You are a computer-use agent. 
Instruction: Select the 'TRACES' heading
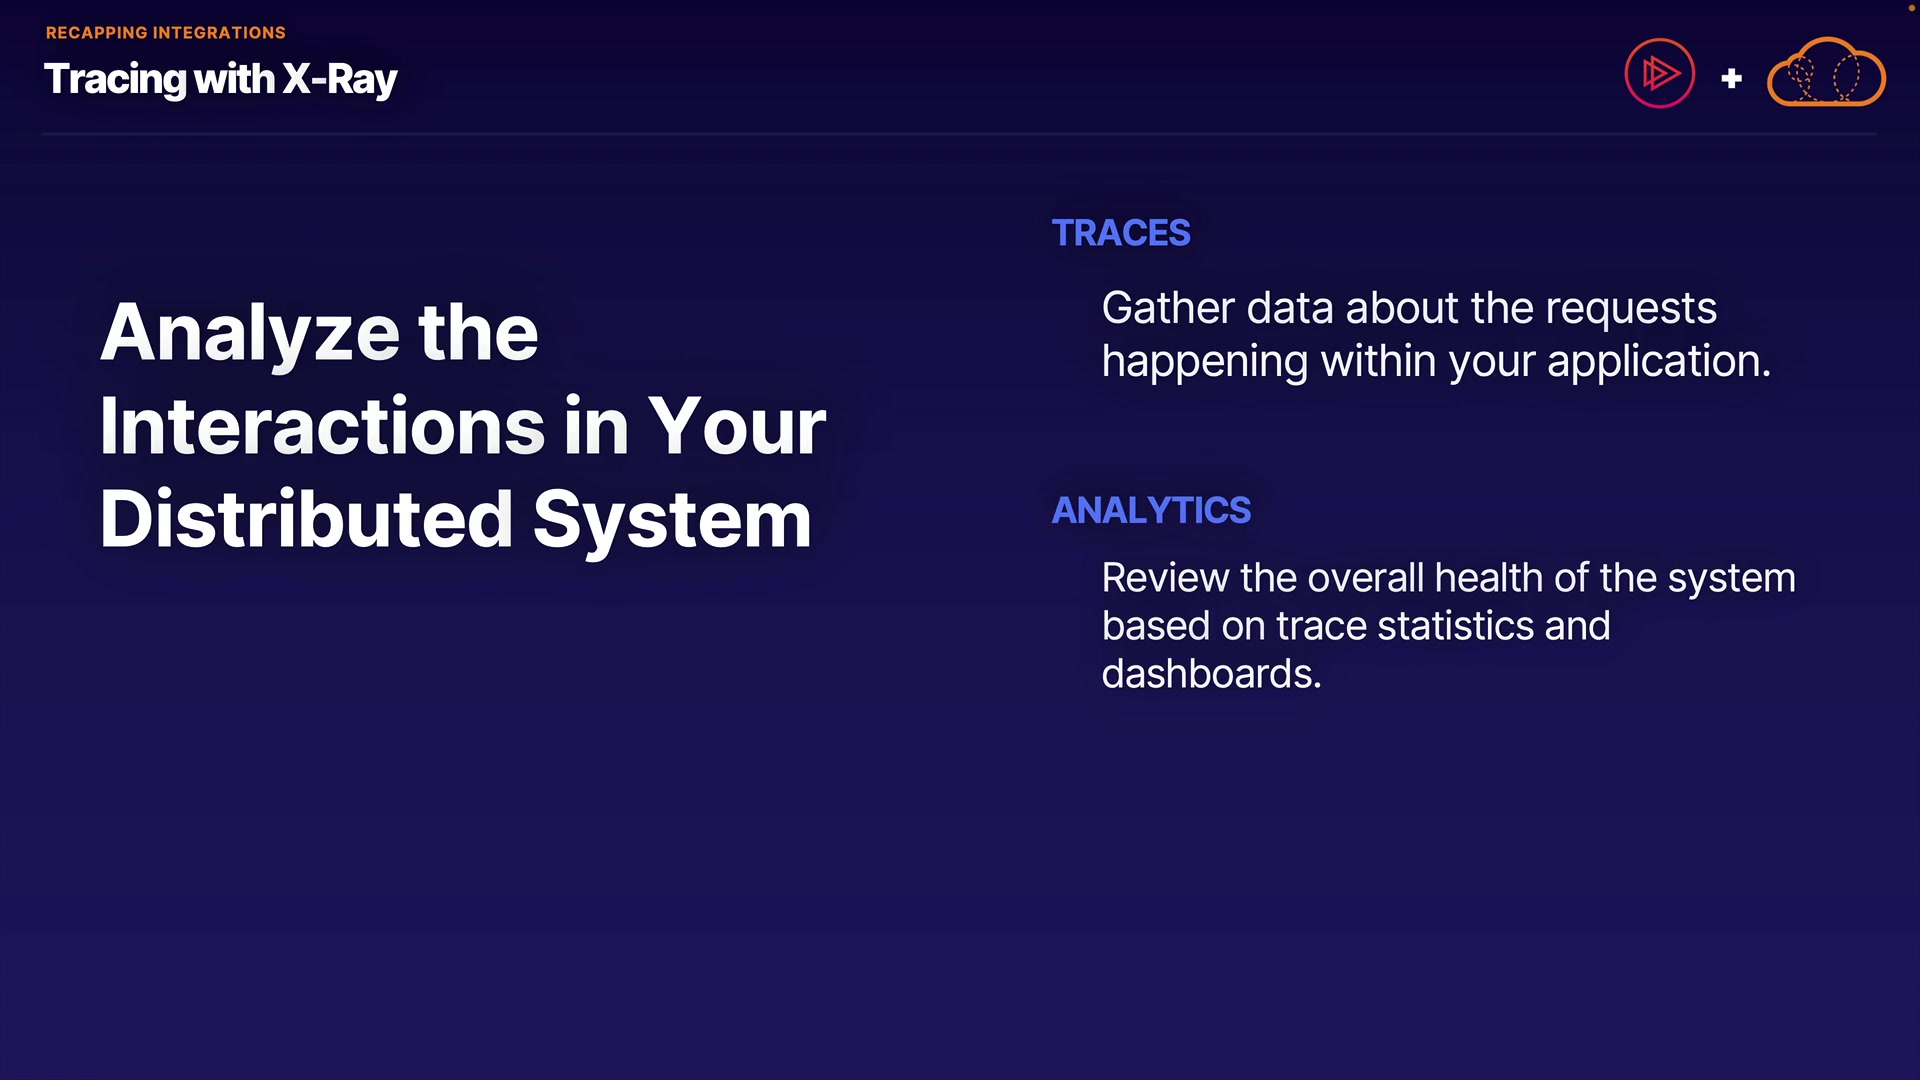click(x=1121, y=233)
